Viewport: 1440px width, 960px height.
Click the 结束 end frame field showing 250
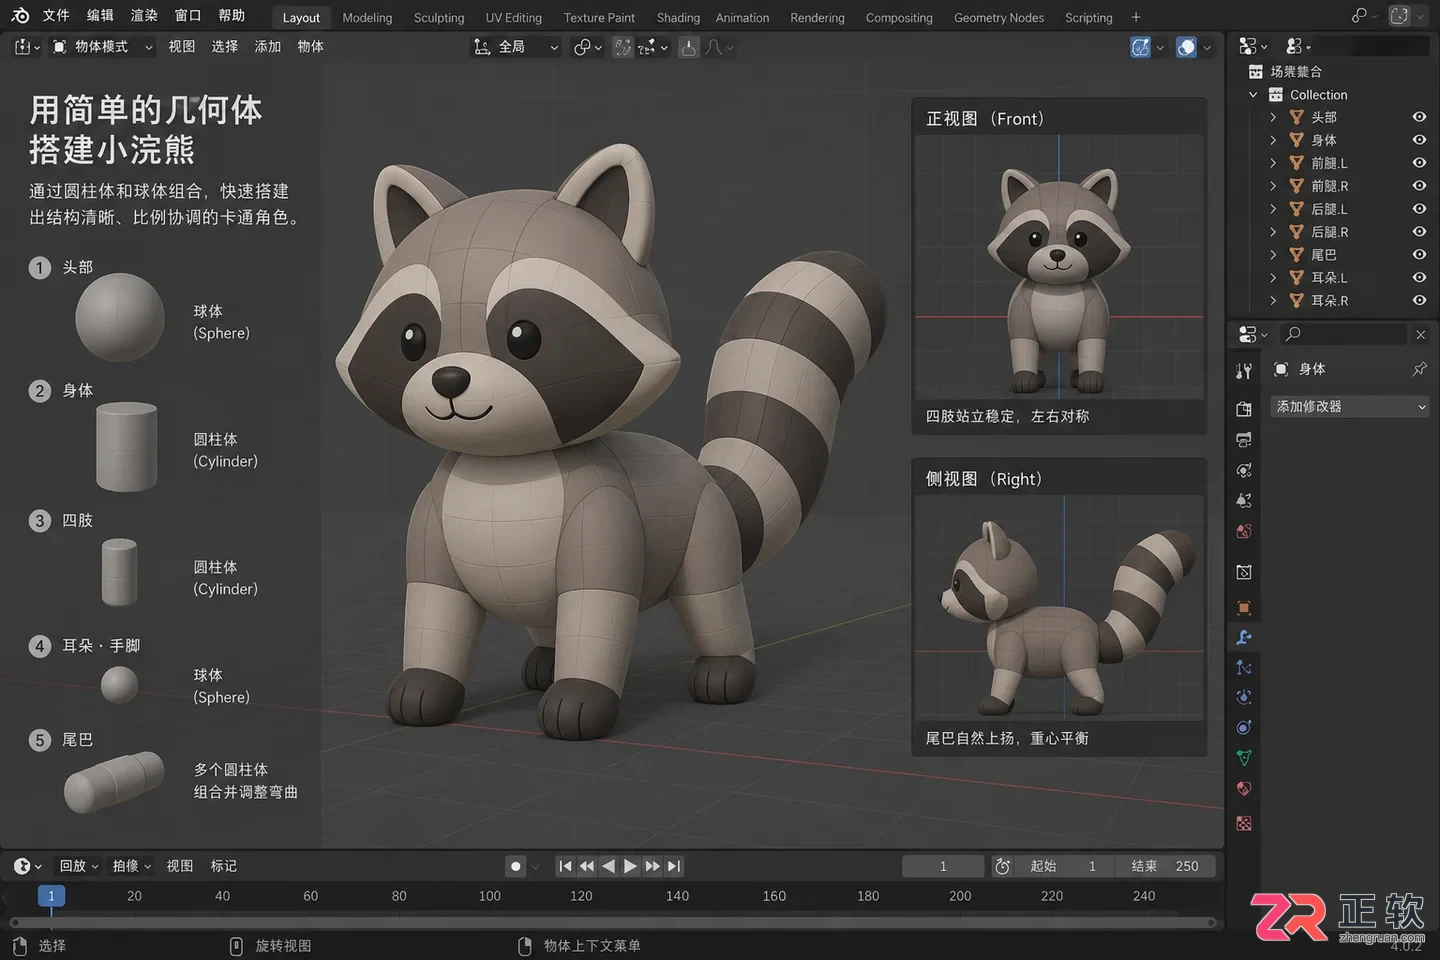pos(1165,866)
